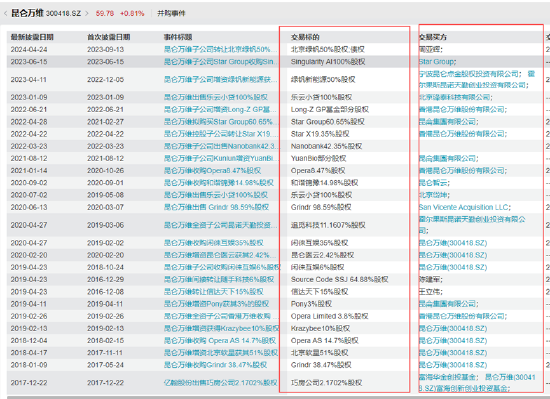The image size is (550, 399).
Task: Click the buyer link in the 2020-07-02 乐云小贷 row
Action: click(434, 195)
